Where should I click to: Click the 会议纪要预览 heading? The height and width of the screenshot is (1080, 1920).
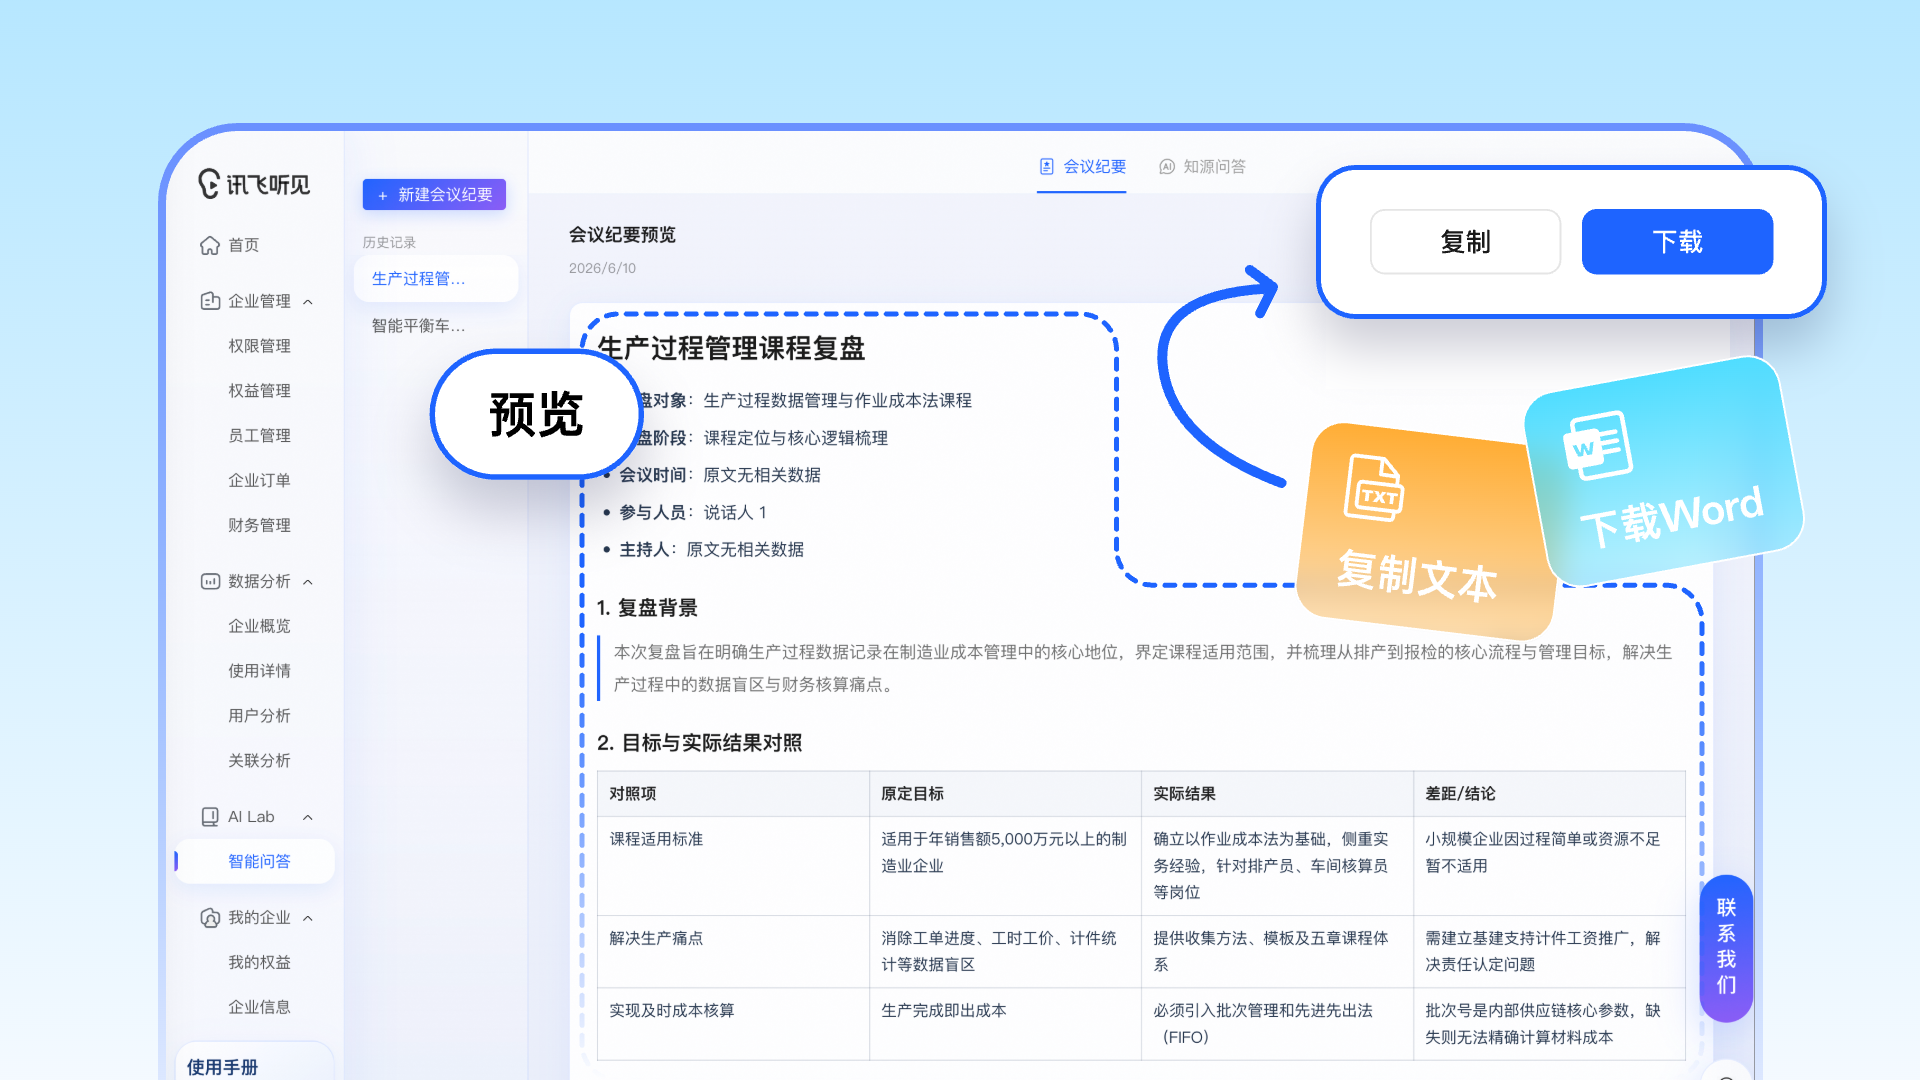point(622,235)
